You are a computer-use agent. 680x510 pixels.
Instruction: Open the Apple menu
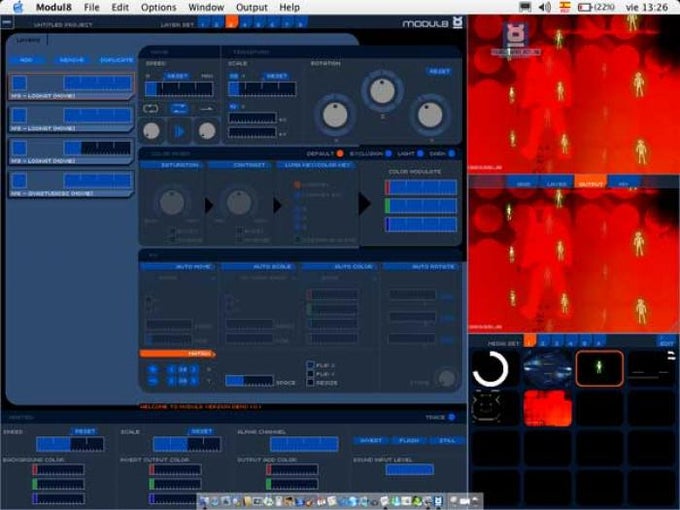18,7
